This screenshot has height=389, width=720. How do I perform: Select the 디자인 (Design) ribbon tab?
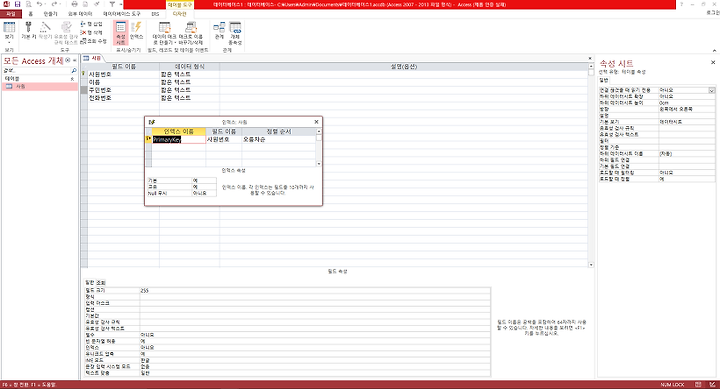180,14
